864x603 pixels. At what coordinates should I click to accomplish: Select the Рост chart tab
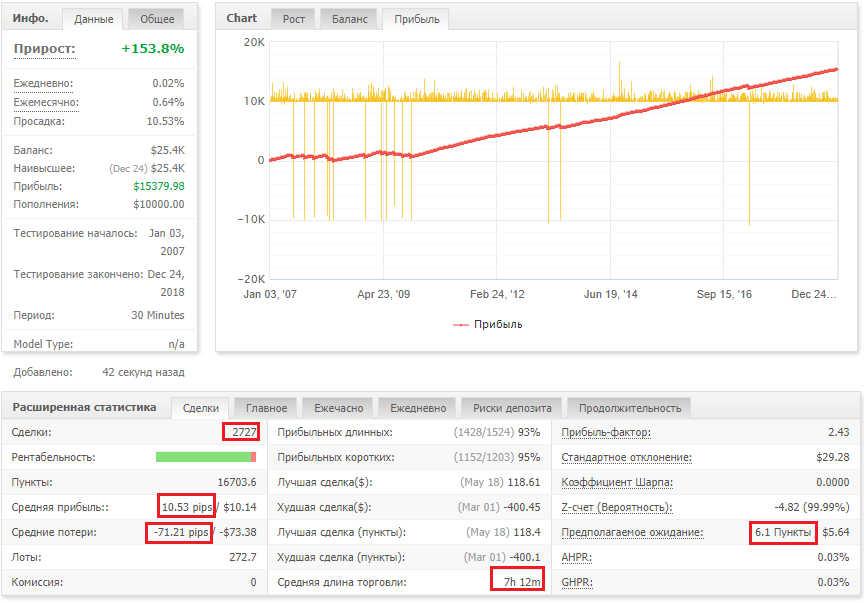tap(293, 19)
